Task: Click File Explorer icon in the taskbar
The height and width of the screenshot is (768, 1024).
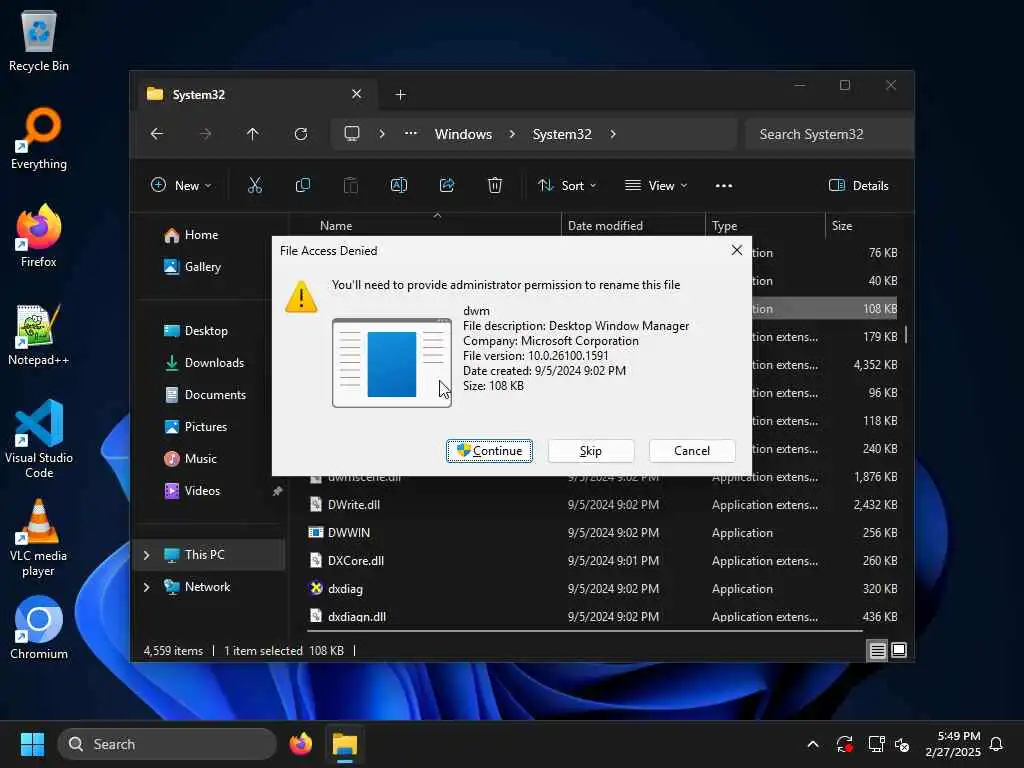Action: (x=344, y=744)
